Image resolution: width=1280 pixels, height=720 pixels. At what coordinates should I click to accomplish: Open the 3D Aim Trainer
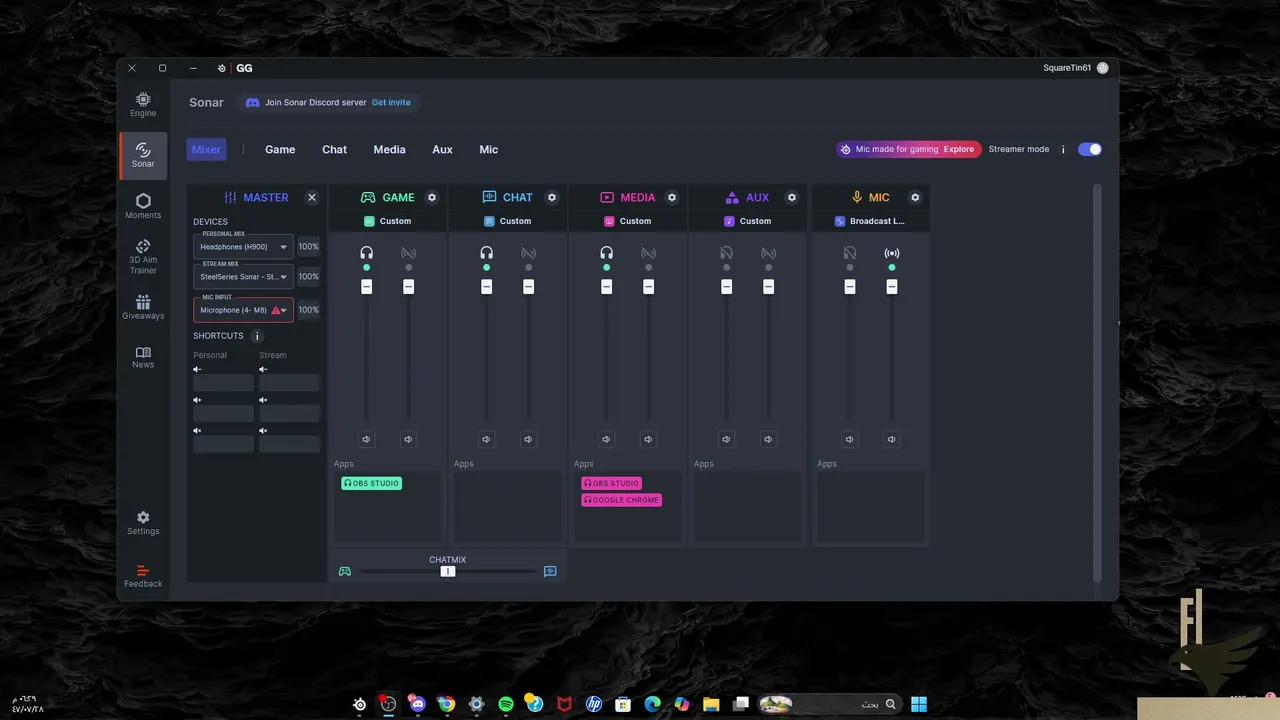pyautogui.click(x=143, y=256)
